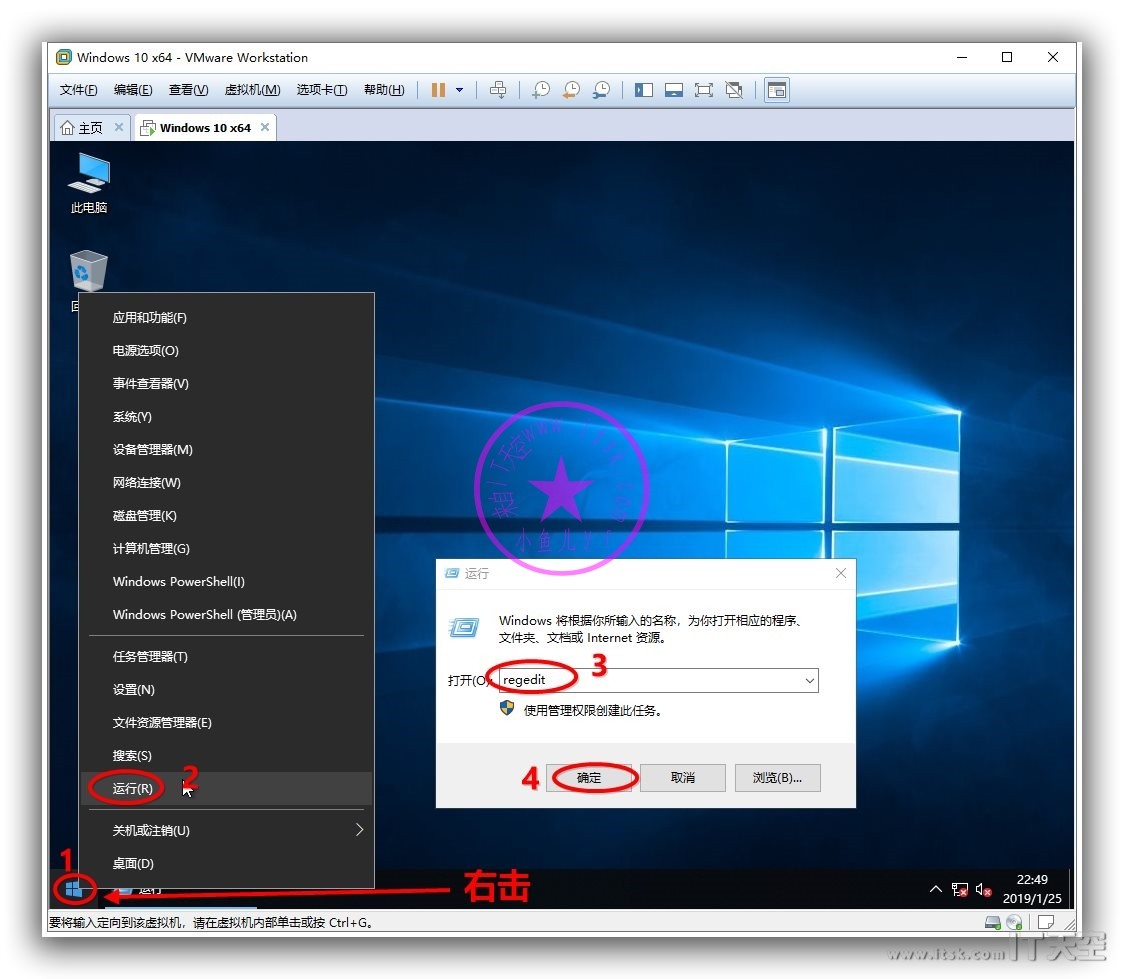Screen dimensions: 1124x979
Task: Click the Windows Start button in the VM
Action: pos(73,889)
